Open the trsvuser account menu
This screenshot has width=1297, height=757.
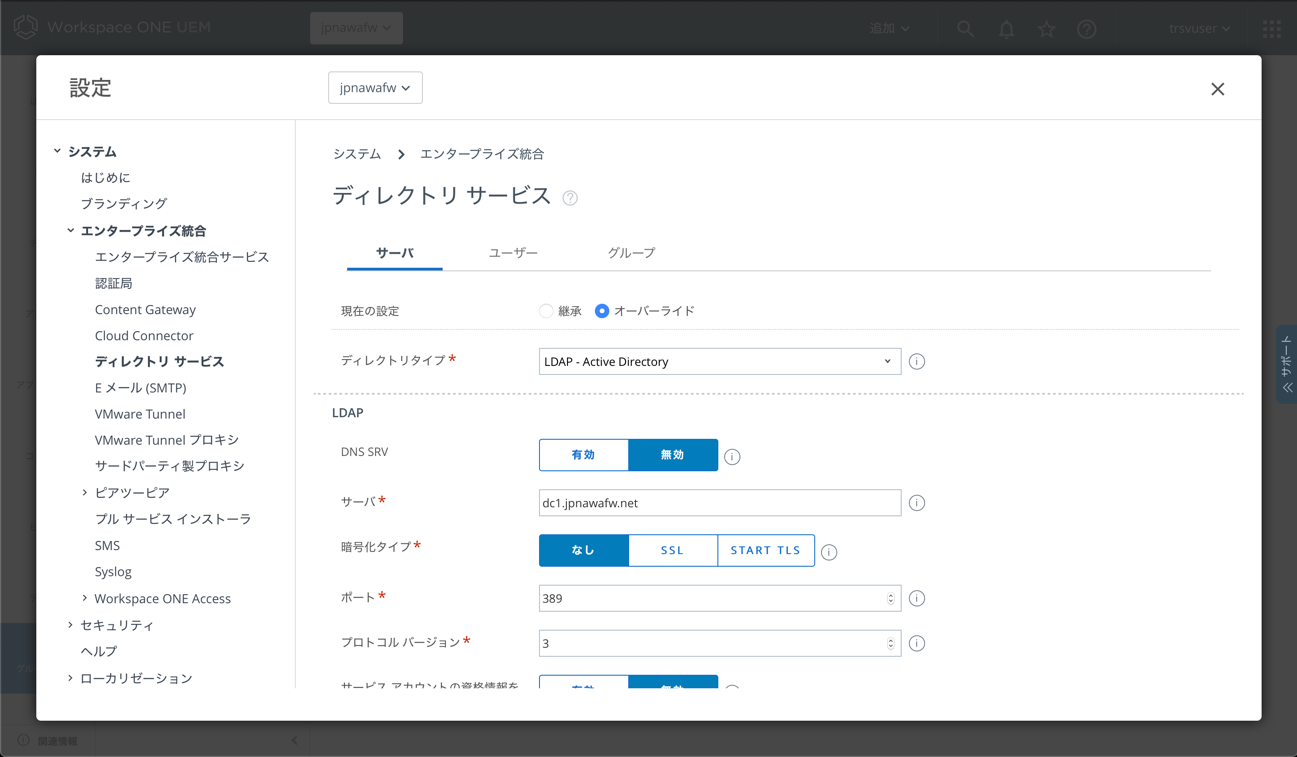(1200, 29)
